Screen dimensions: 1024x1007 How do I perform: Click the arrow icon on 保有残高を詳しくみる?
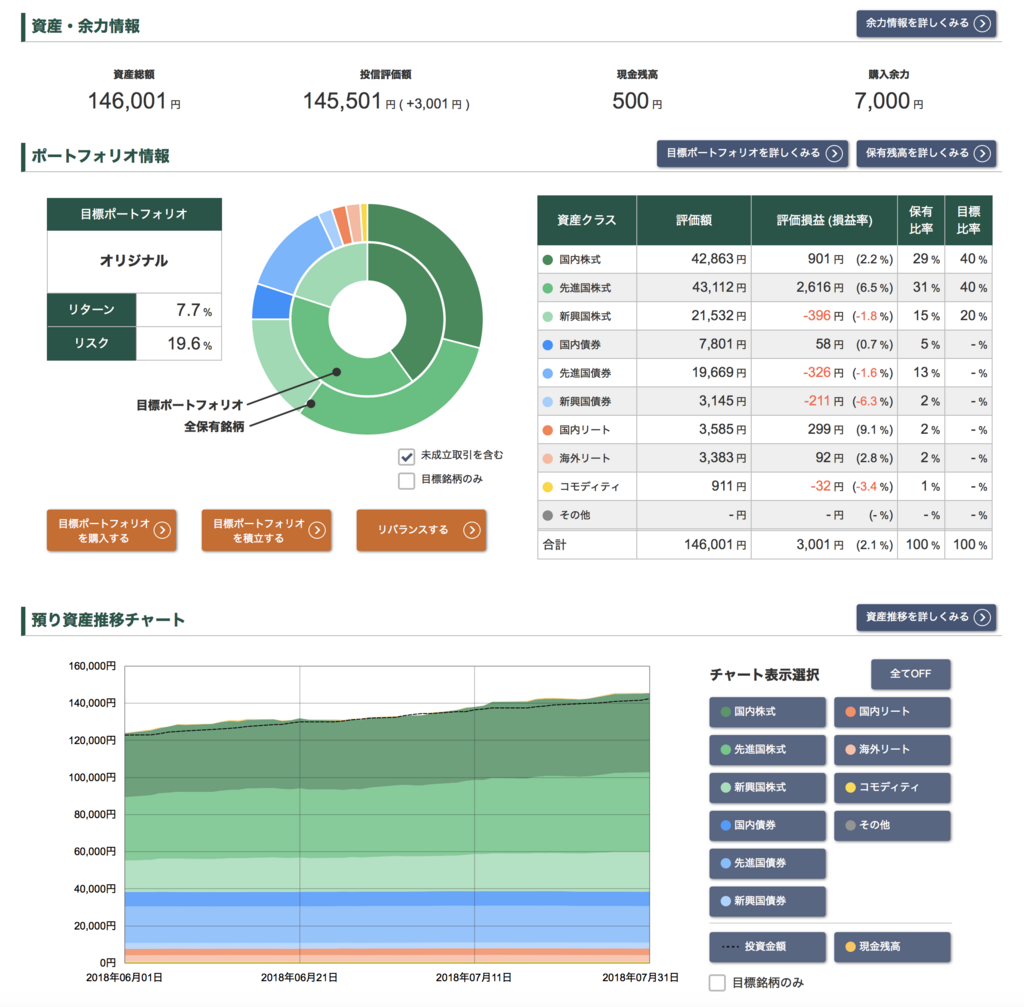[982, 153]
